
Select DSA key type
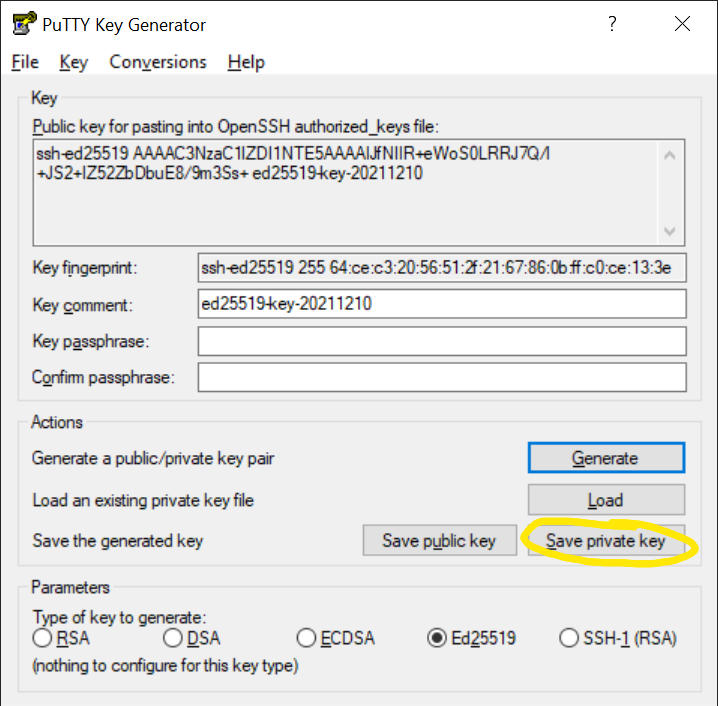tap(173, 638)
